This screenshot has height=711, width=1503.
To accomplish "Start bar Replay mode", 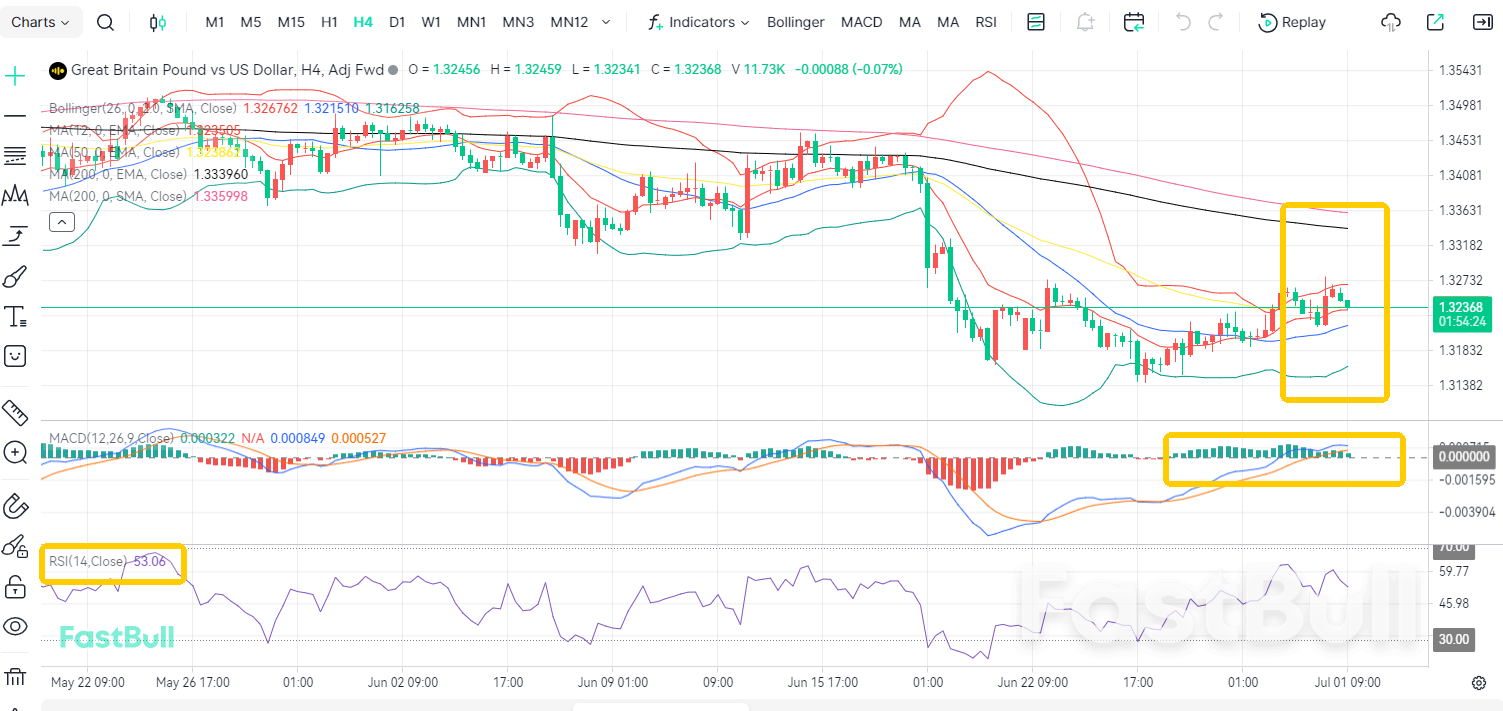I will (1292, 22).
